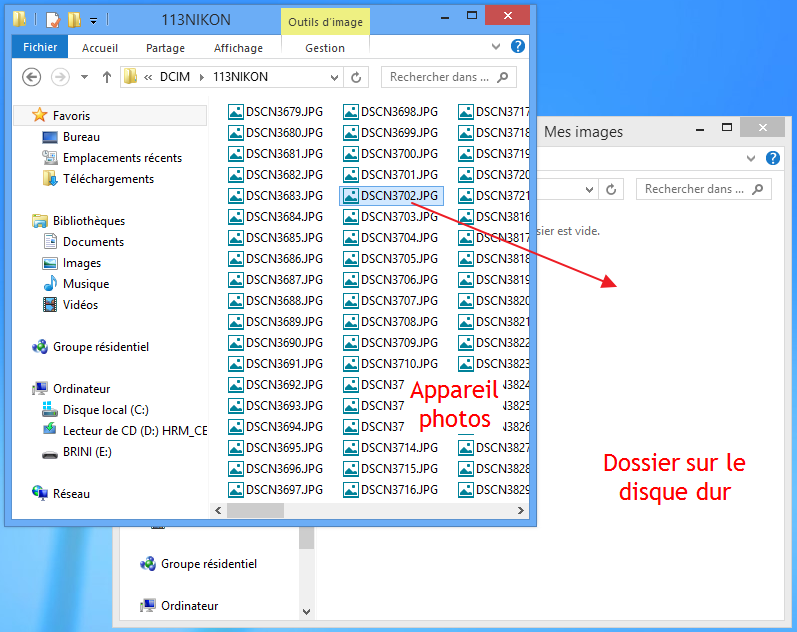Click the properties icon in quick access toolbar
The image size is (797, 632).
point(53,20)
